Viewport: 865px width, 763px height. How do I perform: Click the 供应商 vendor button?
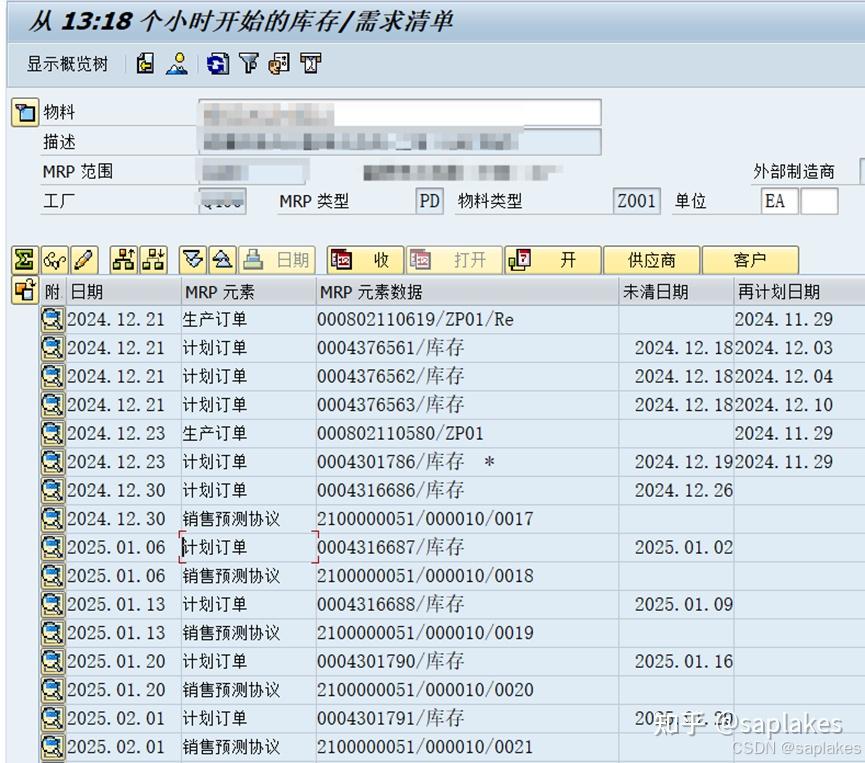click(652, 259)
